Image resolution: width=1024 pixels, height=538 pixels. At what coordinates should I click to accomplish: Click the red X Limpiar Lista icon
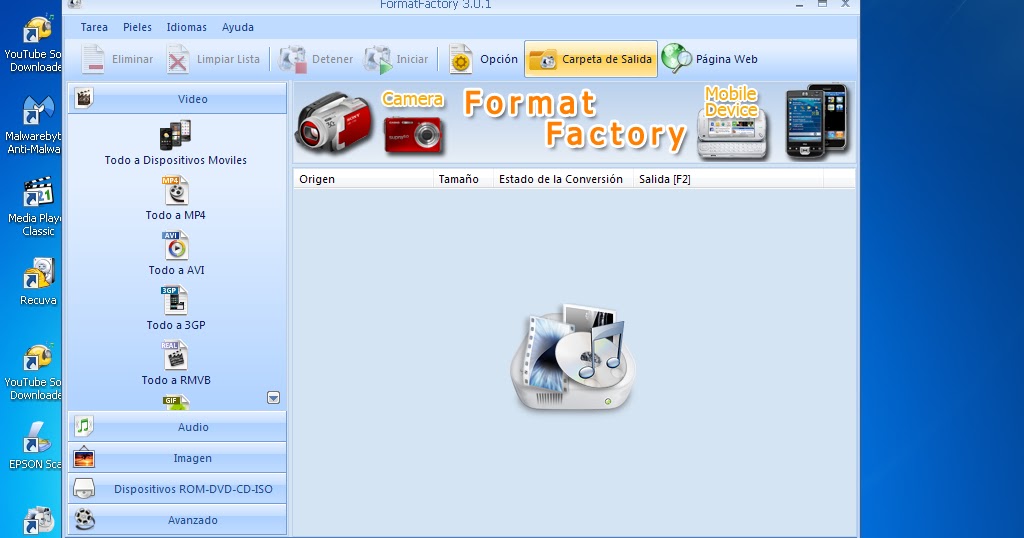coord(178,60)
